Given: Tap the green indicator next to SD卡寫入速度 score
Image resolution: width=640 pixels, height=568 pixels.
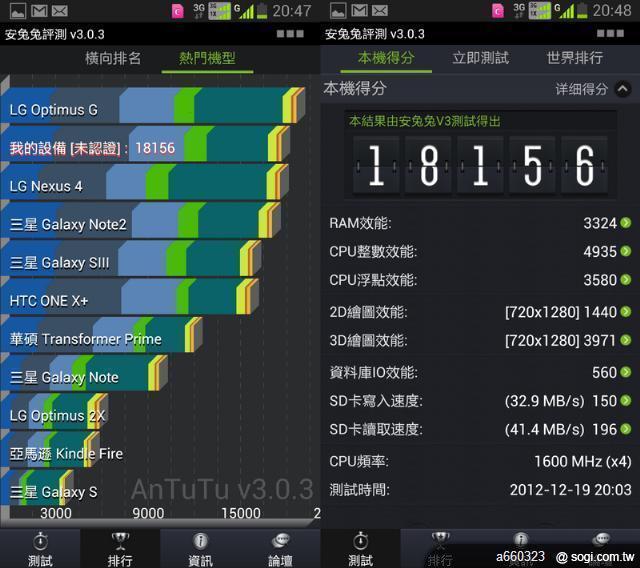Looking at the screenshot, I should coord(626,400).
